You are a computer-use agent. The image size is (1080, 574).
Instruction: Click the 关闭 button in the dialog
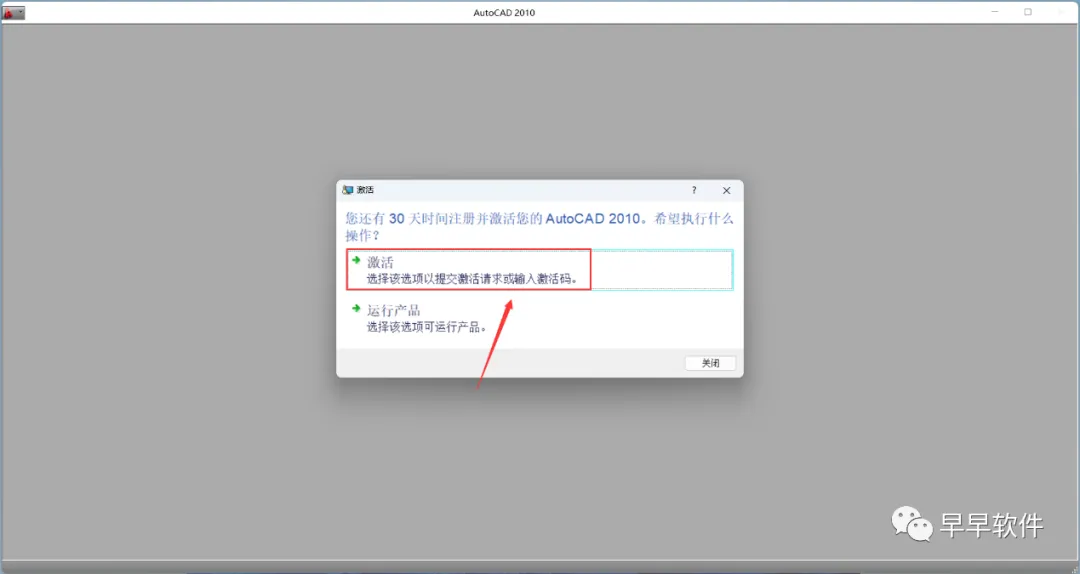pyautogui.click(x=710, y=363)
